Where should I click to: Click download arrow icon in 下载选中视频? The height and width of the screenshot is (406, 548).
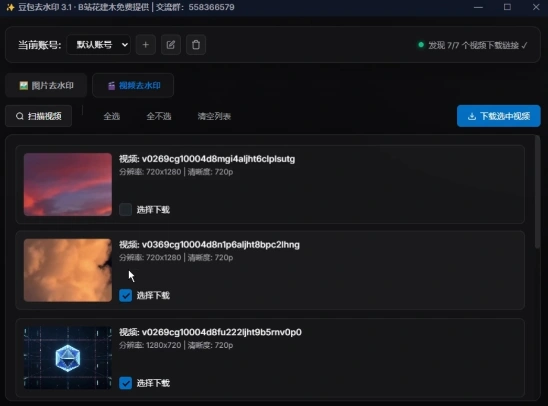pyautogui.click(x=472, y=116)
